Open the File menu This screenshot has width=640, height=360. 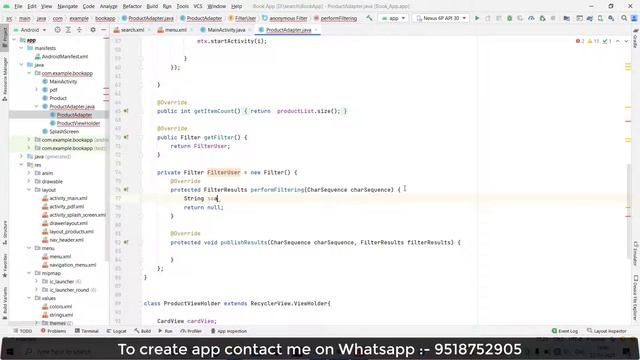pyautogui.click(x=18, y=6)
